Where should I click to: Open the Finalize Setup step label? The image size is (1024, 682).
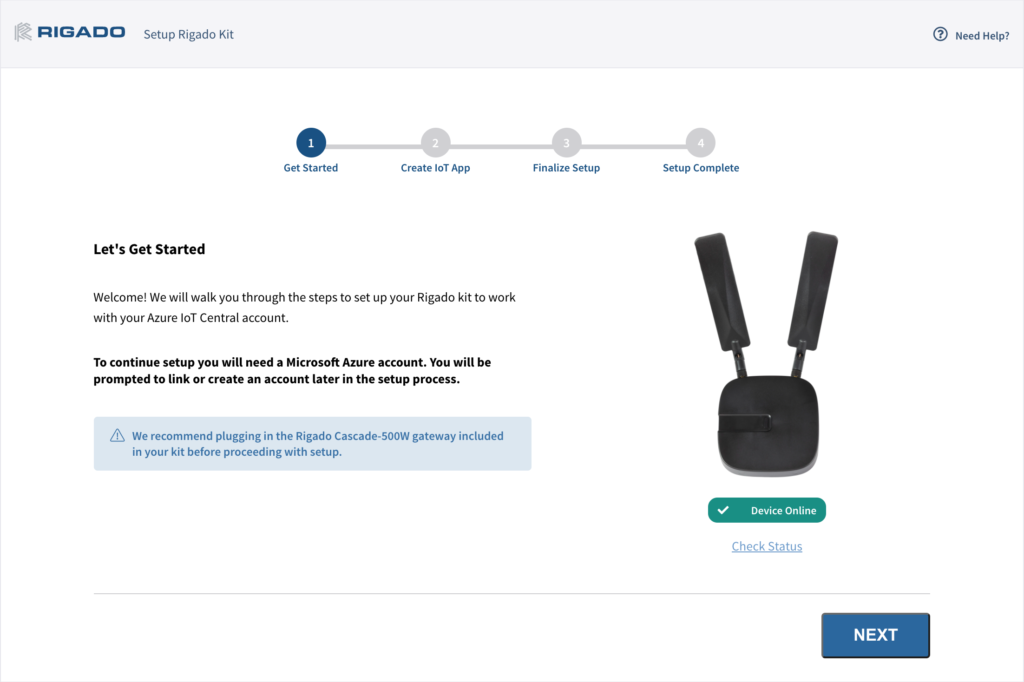tap(566, 168)
